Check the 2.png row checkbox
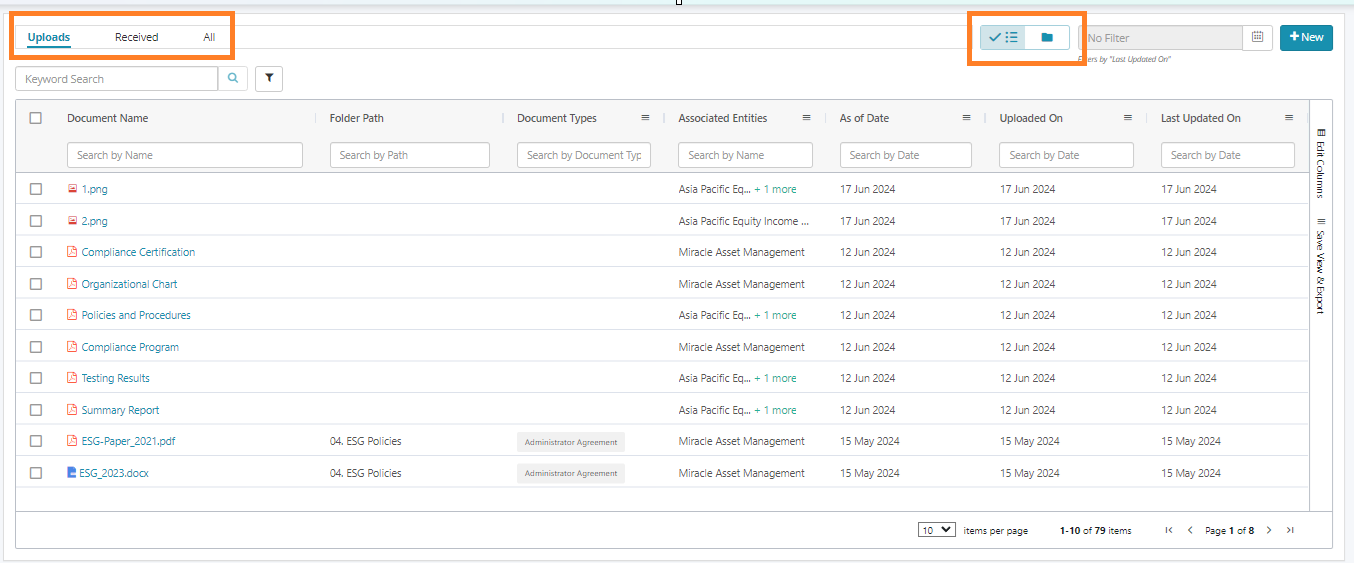This screenshot has width=1354, height=563. click(x=36, y=221)
